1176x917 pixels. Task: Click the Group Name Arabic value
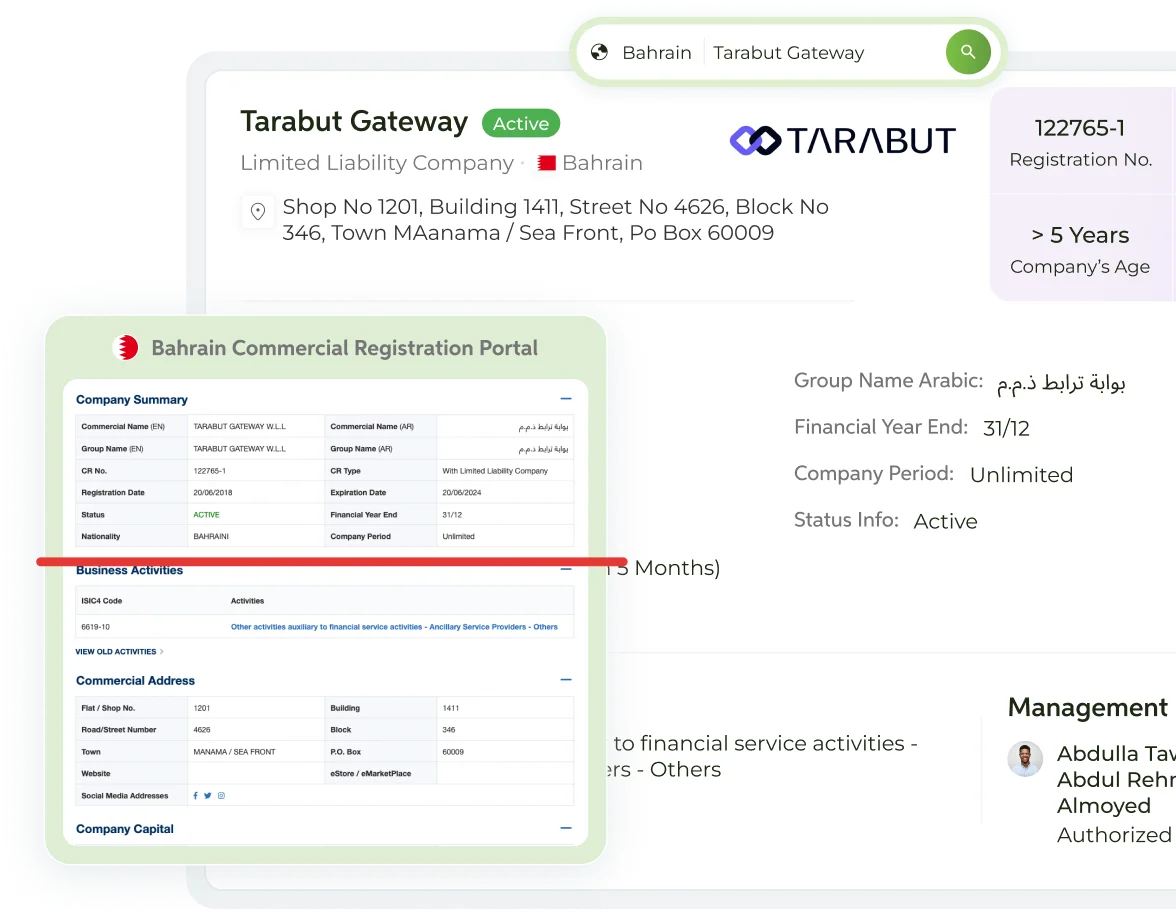click(1060, 382)
